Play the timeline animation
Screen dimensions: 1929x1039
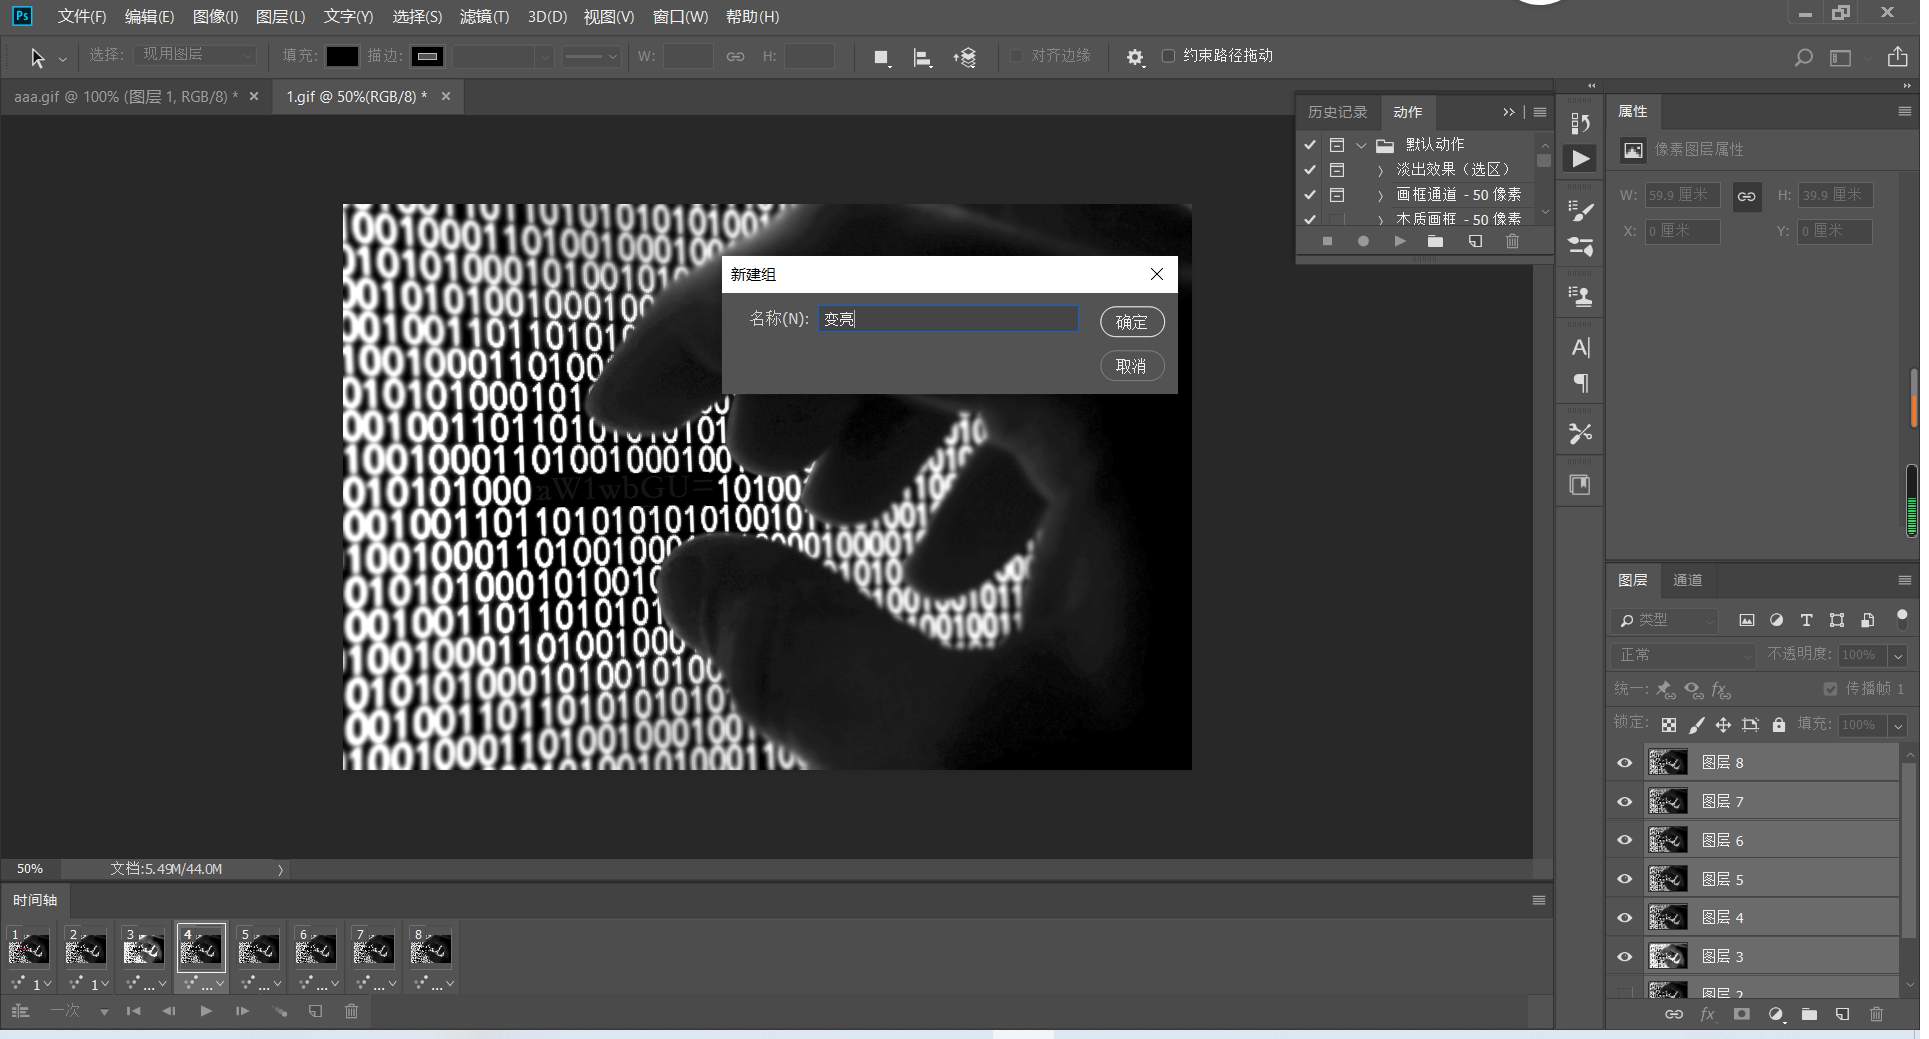[x=206, y=1011]
